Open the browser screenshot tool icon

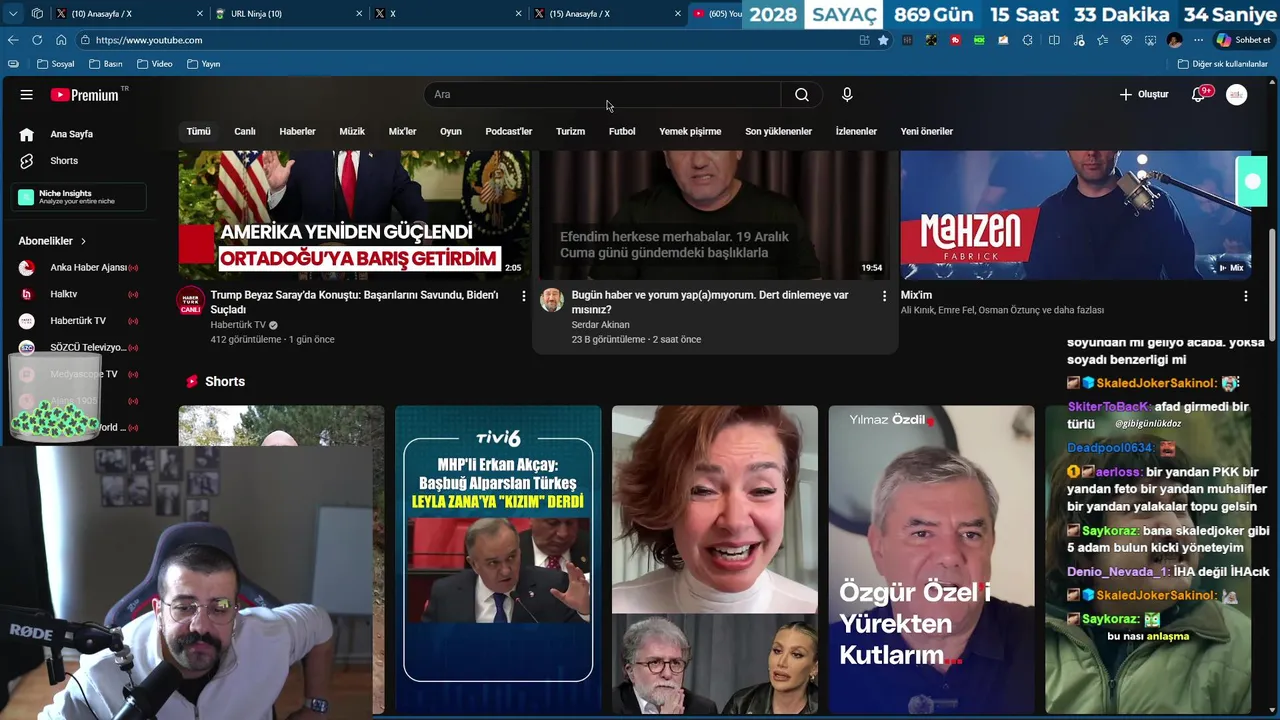(1150, 40)
